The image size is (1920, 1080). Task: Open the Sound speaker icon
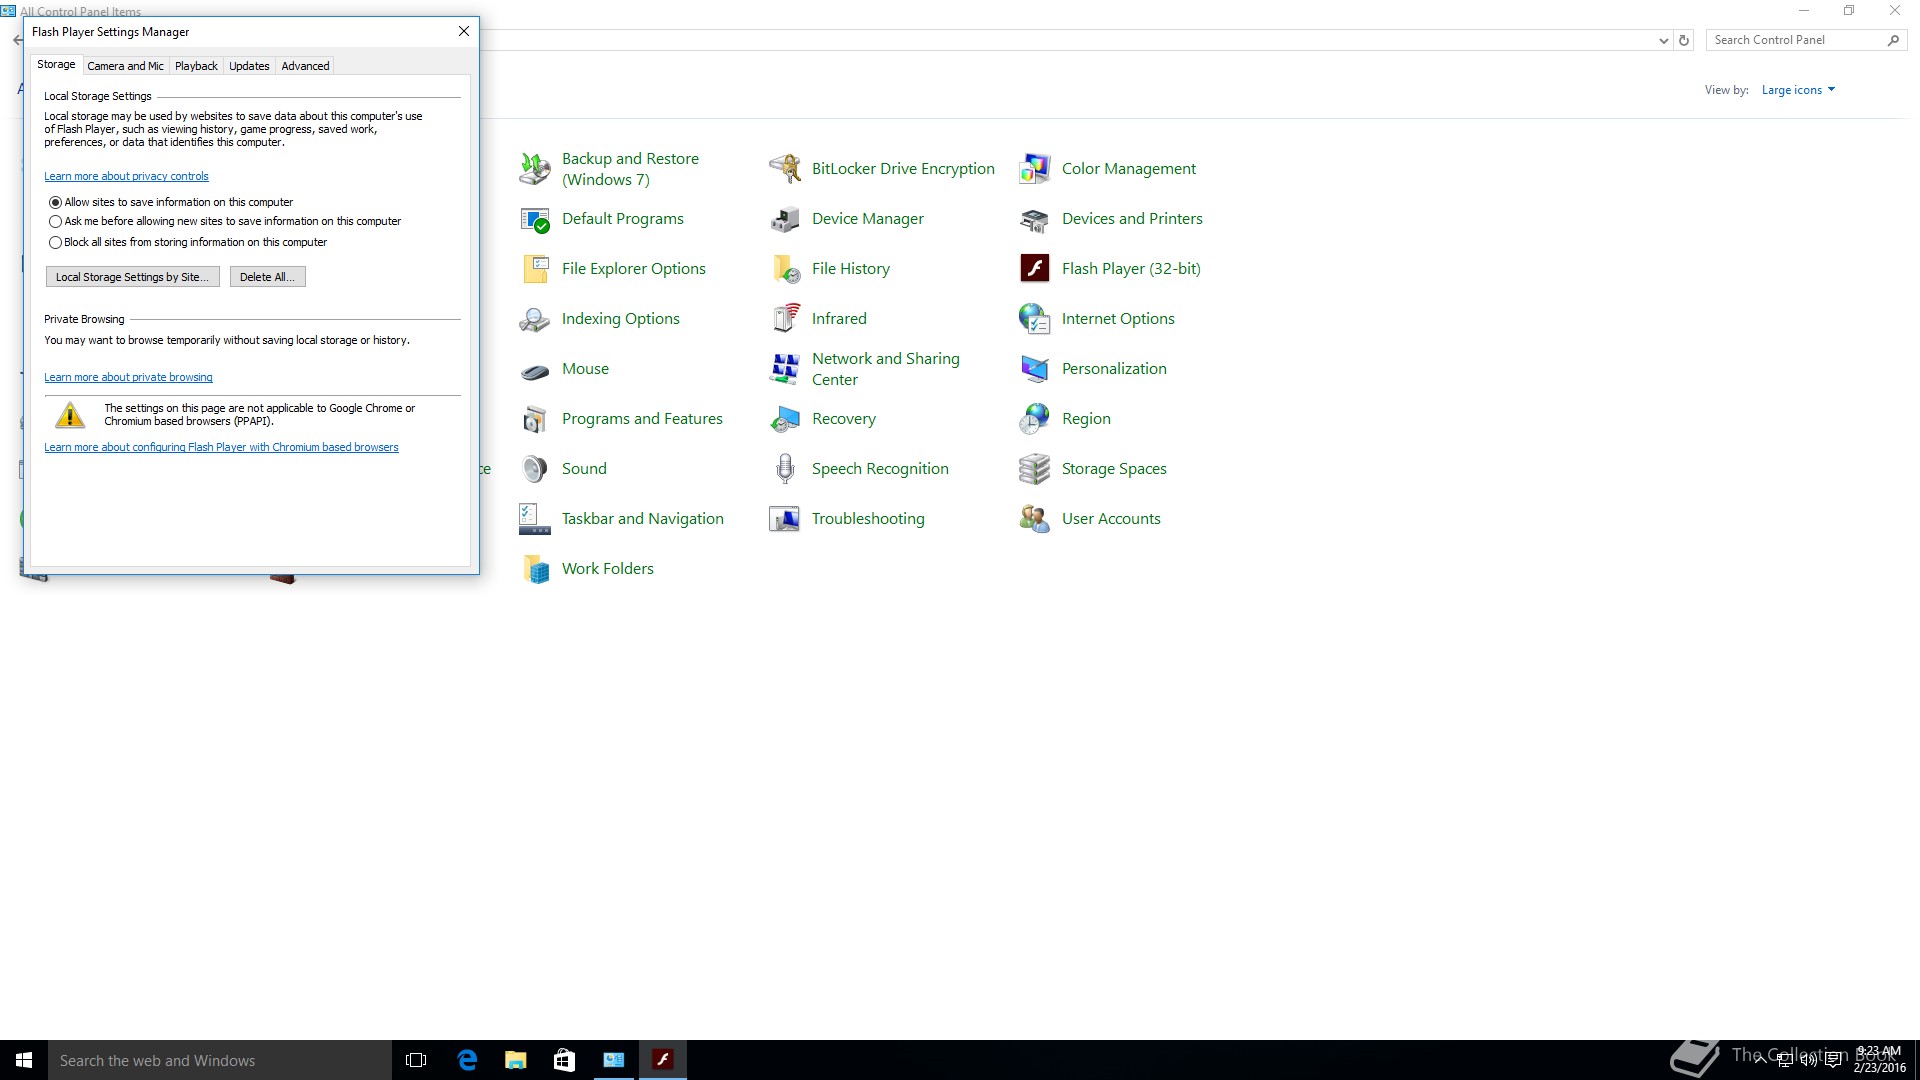pos(535,469)
